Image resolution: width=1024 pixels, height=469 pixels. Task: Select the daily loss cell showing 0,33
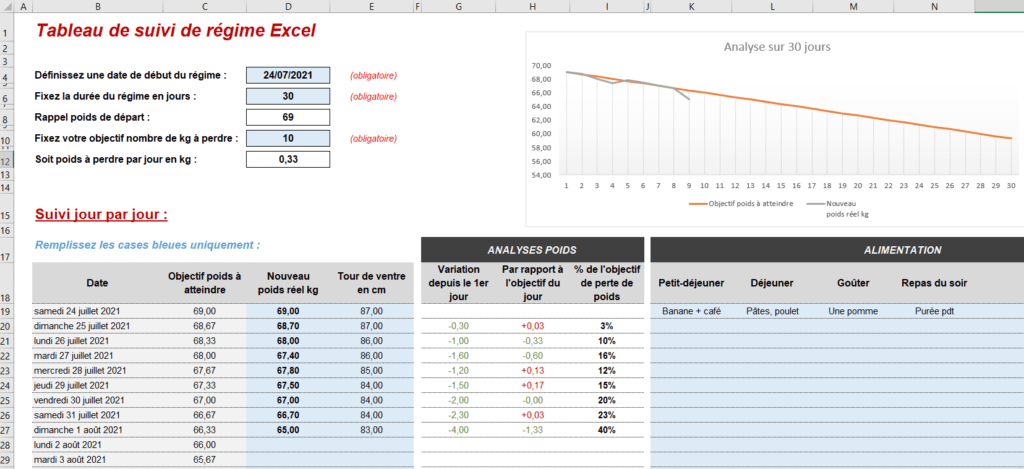288,159
